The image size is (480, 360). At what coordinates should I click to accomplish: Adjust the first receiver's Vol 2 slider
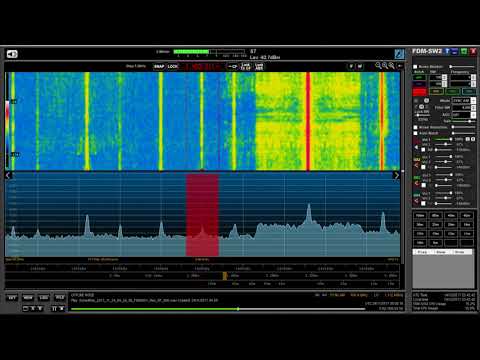[x=443, y=144]
